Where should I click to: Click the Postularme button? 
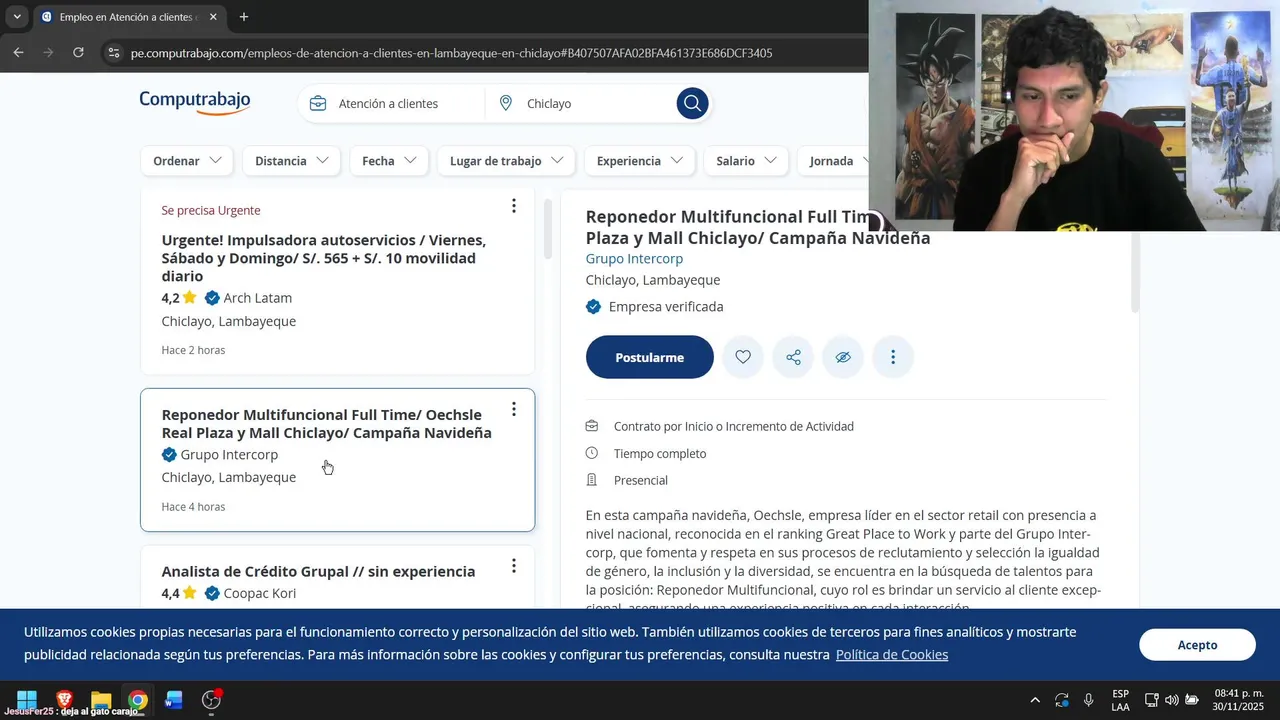[650, 357]
